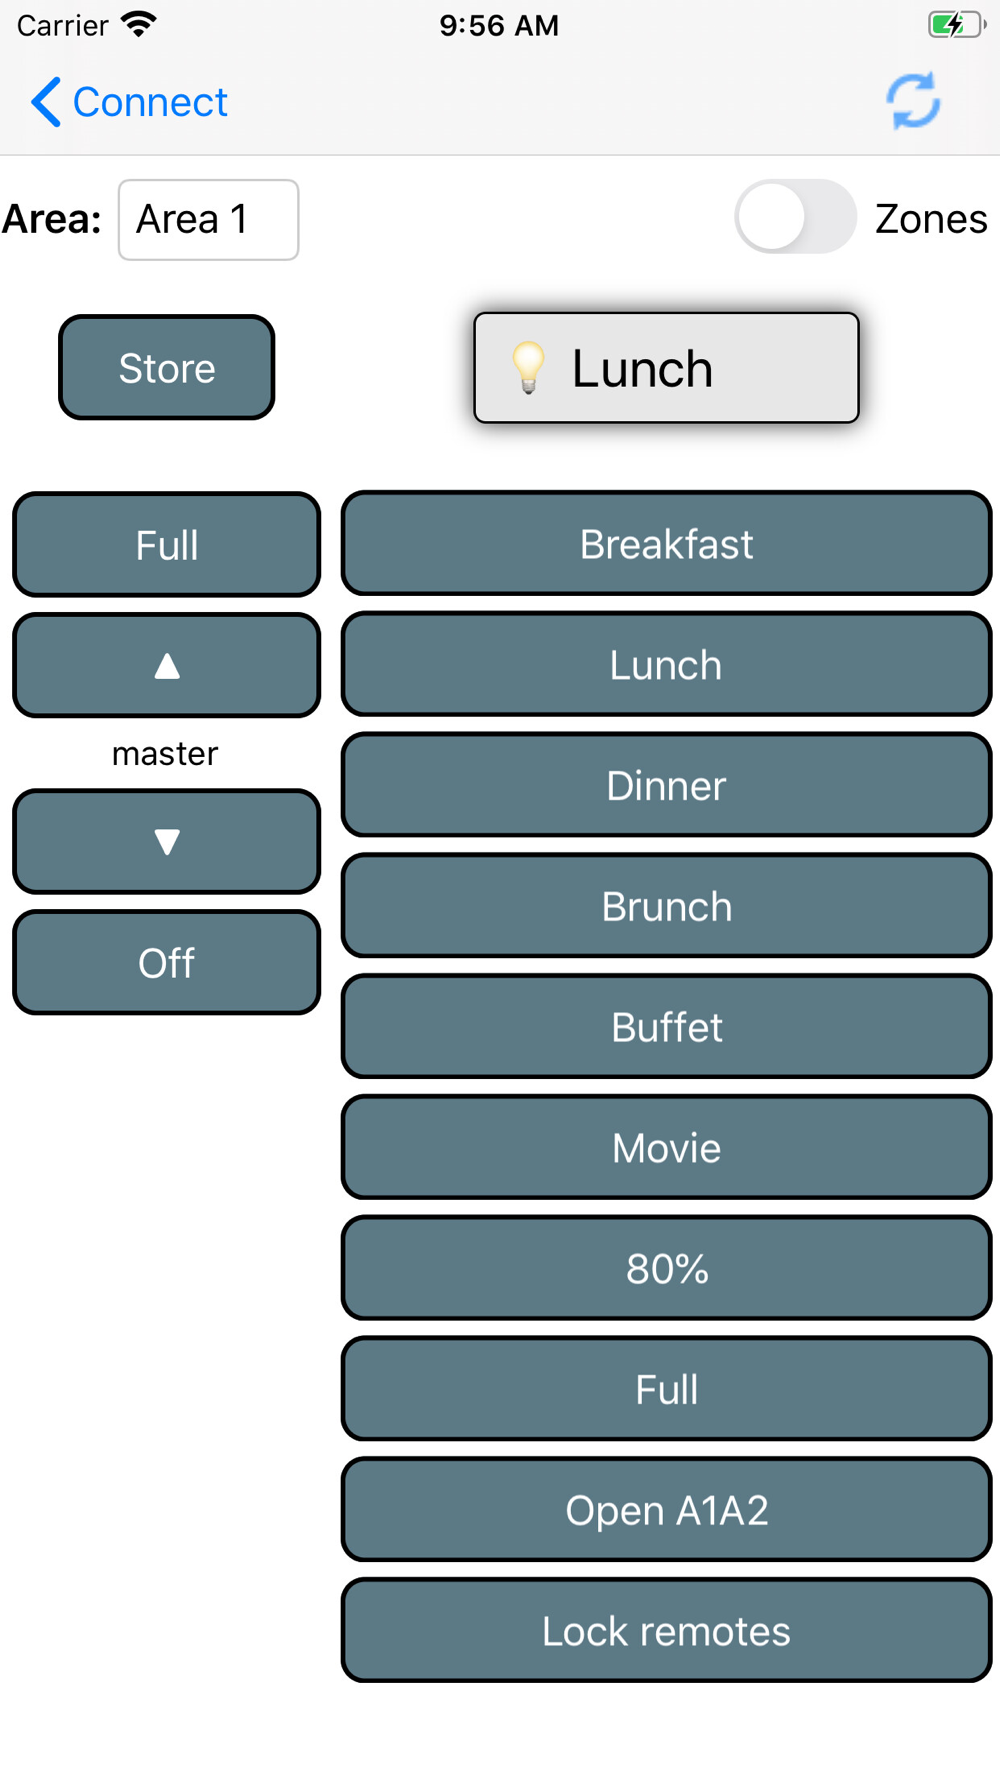Image resolution: width=1000 pixels, height=1778 pixels.
Task: Select the Lunch preset in list
Action: tap(666, 665)
